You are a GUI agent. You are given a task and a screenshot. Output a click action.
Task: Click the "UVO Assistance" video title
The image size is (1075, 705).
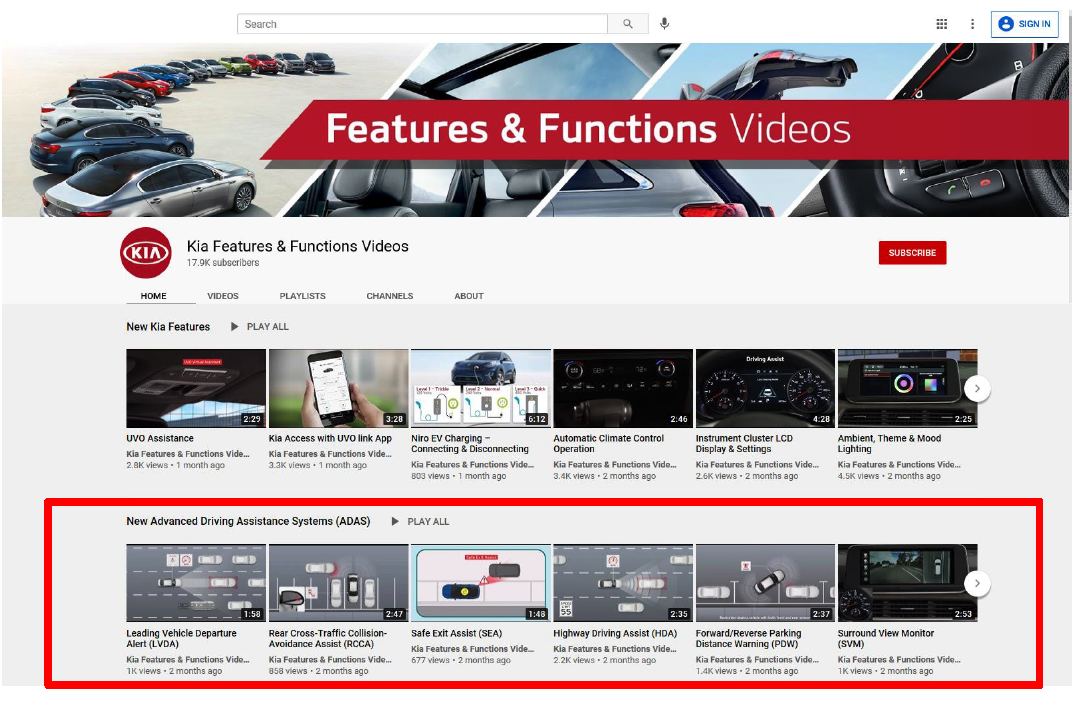[x=160, y=439]
